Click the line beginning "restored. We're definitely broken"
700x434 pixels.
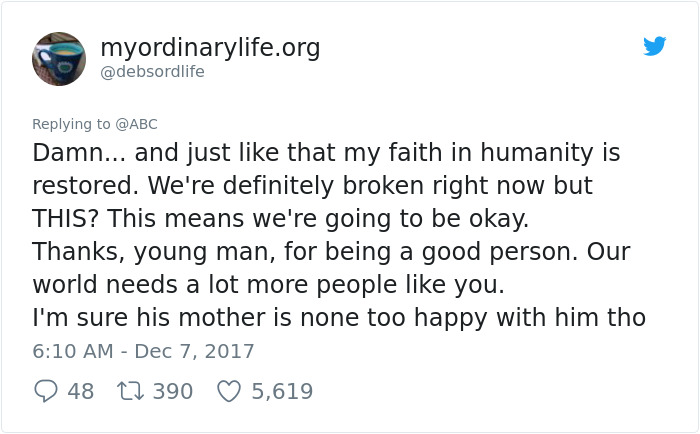click(312, 186)
